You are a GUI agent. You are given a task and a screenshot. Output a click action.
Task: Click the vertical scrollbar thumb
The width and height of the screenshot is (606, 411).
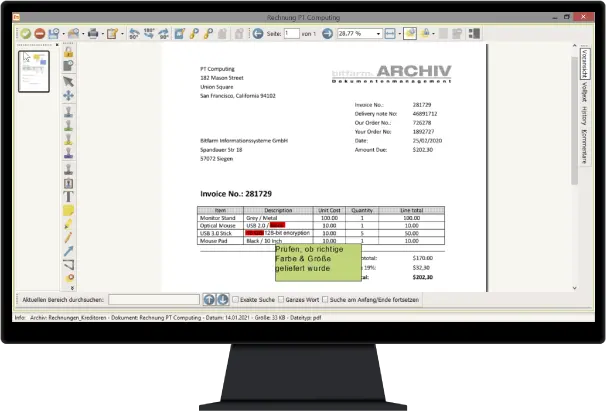click(574, 120)
